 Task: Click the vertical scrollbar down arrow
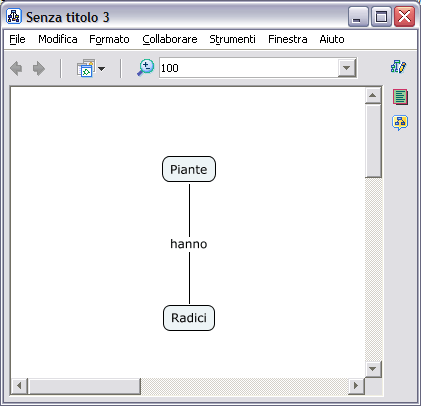[x=373, y=369]
